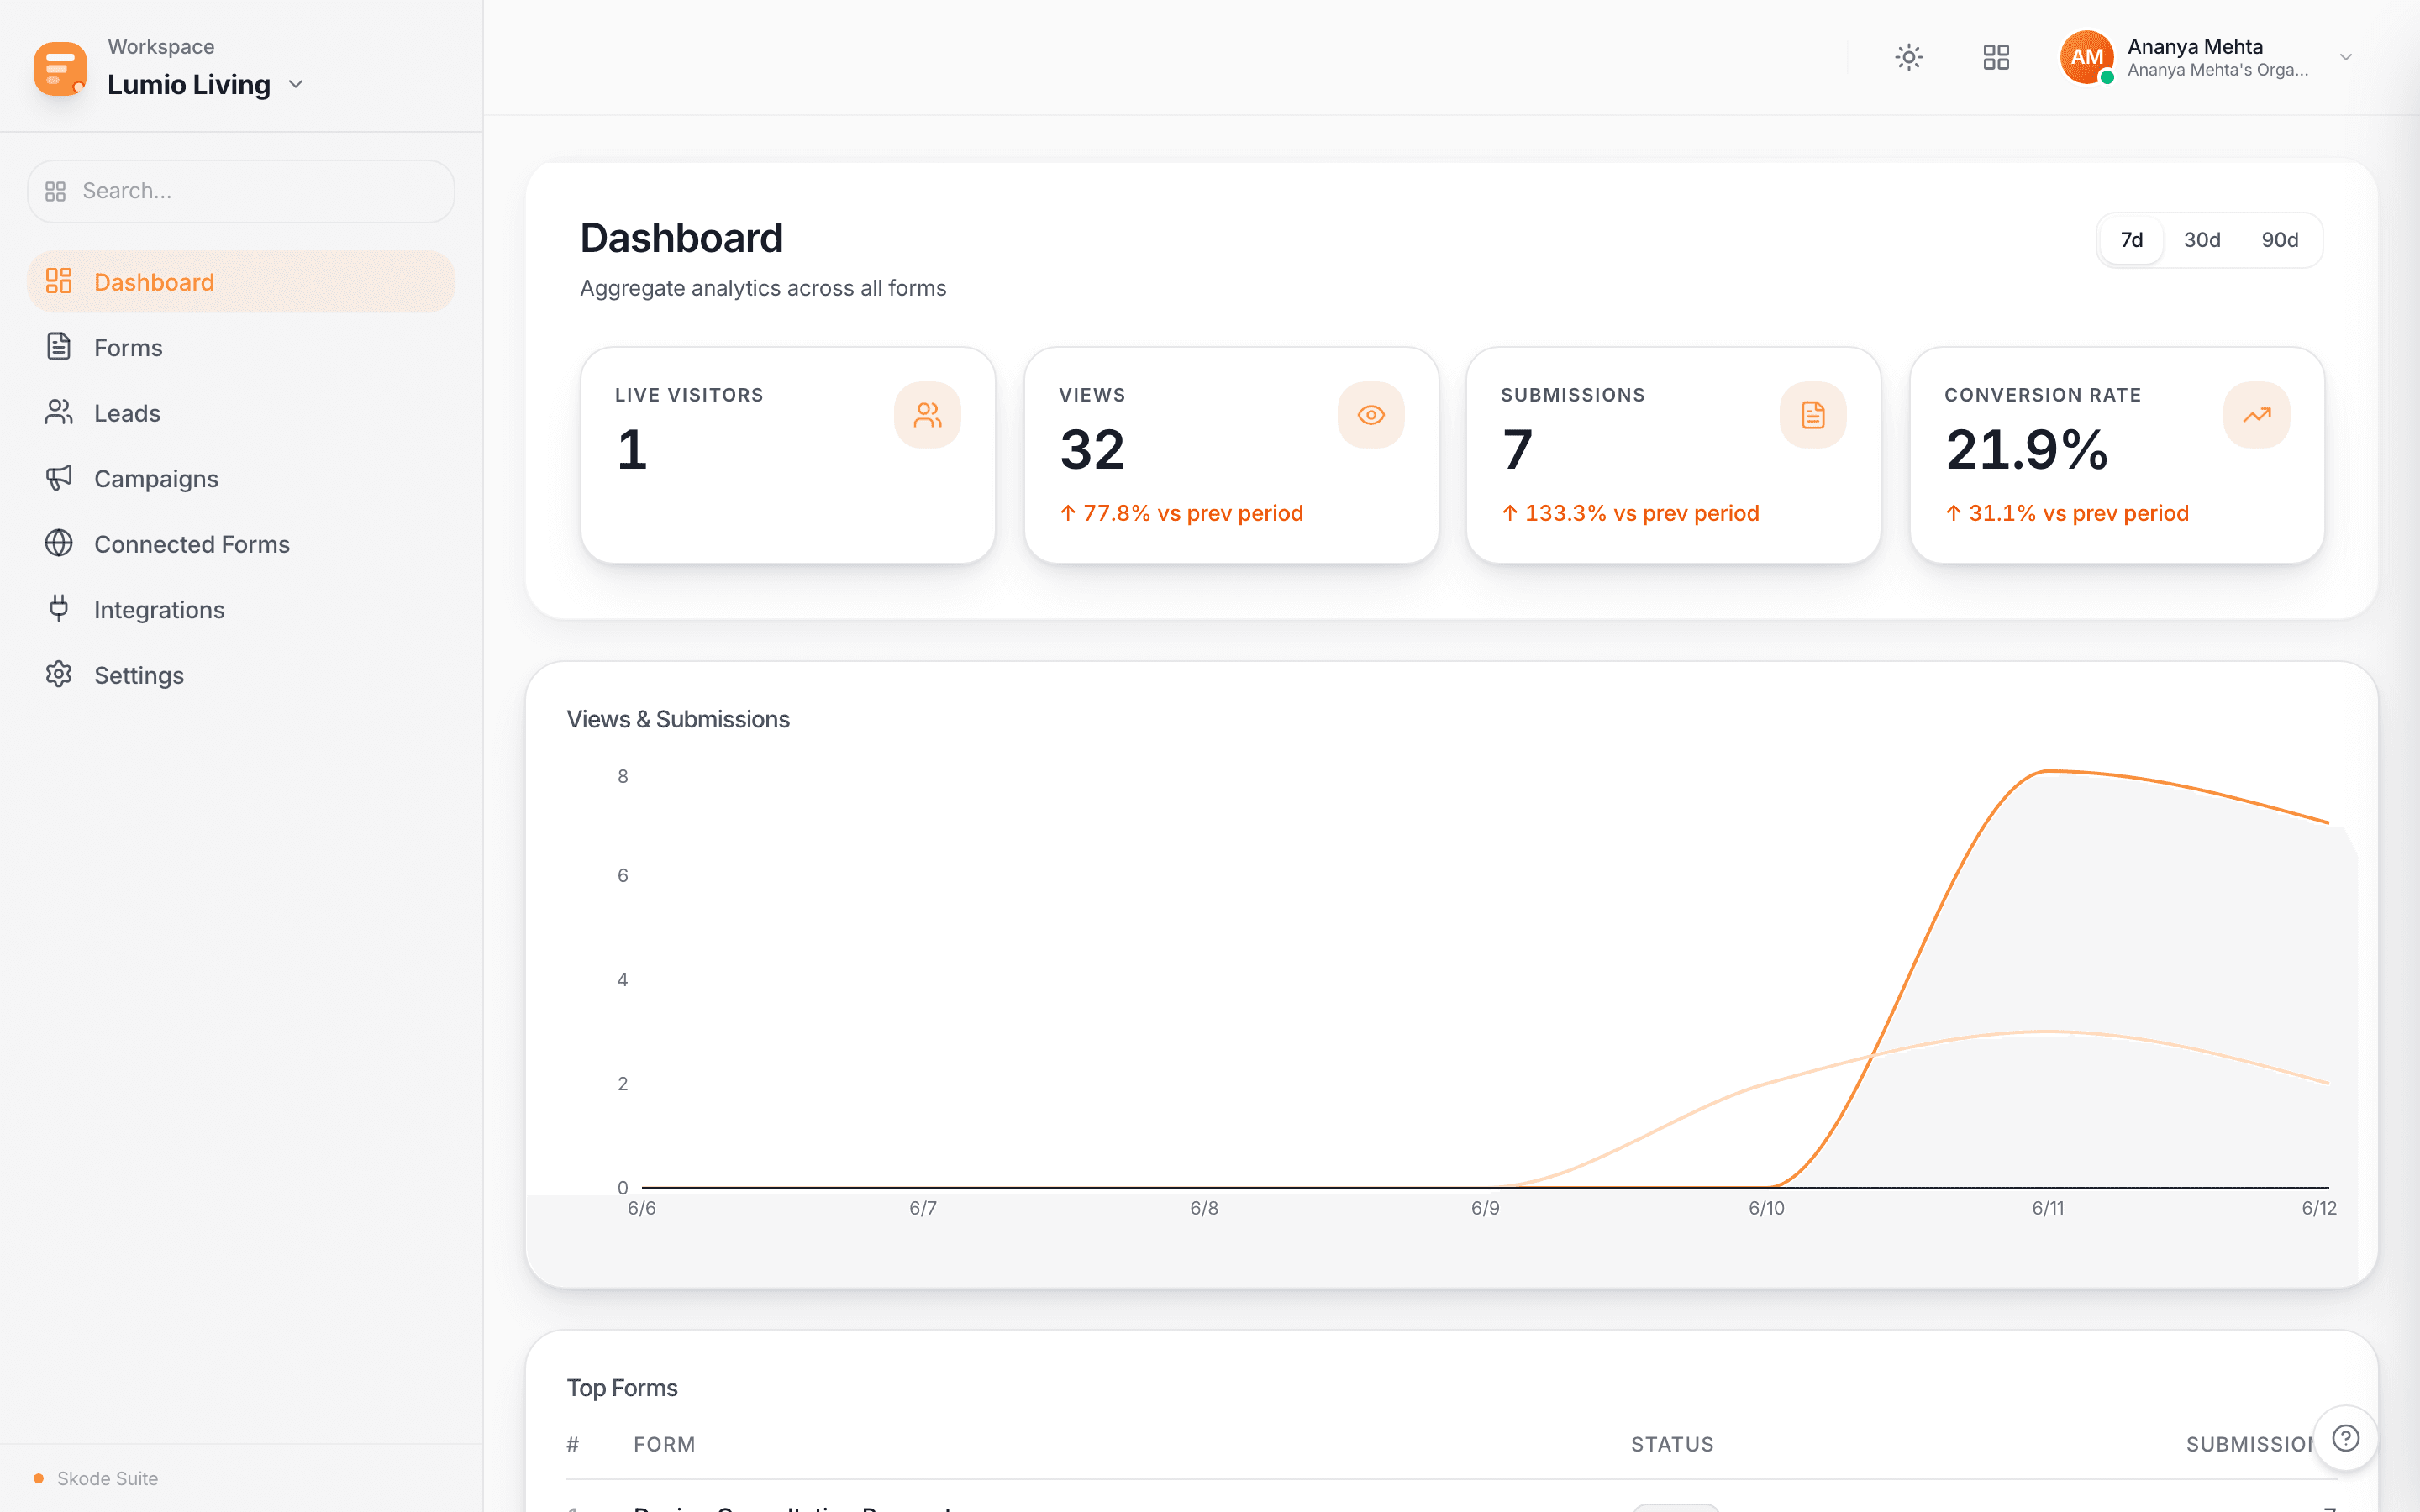Click the Submissions document icon

coord(1813,415)
